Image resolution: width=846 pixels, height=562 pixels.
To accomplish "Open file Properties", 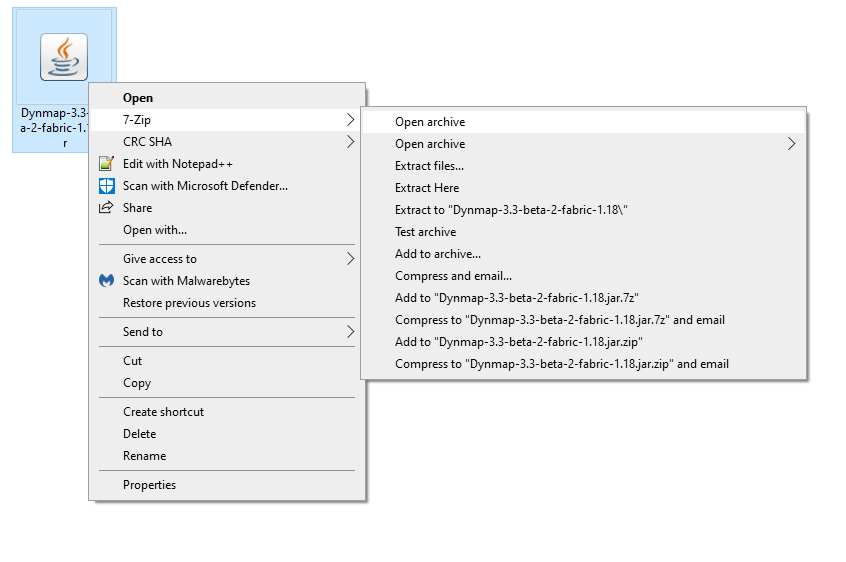I will [x=227, y=485].
